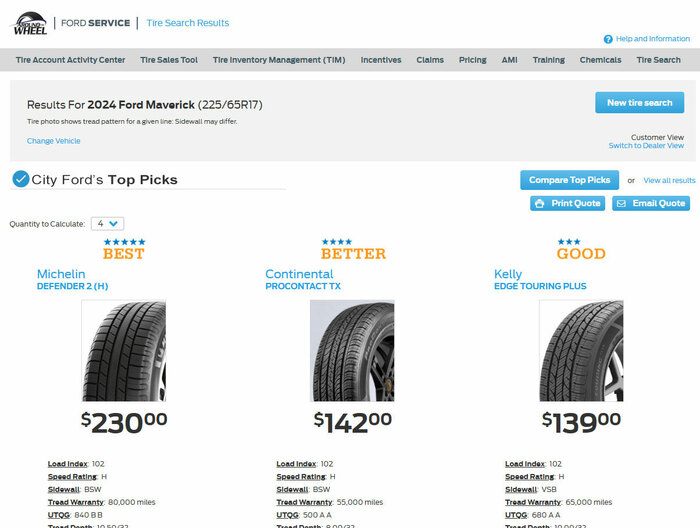The image size is (700, 528).
Task: Click the printer icon on Print Quote
Action: coord(540,203)
